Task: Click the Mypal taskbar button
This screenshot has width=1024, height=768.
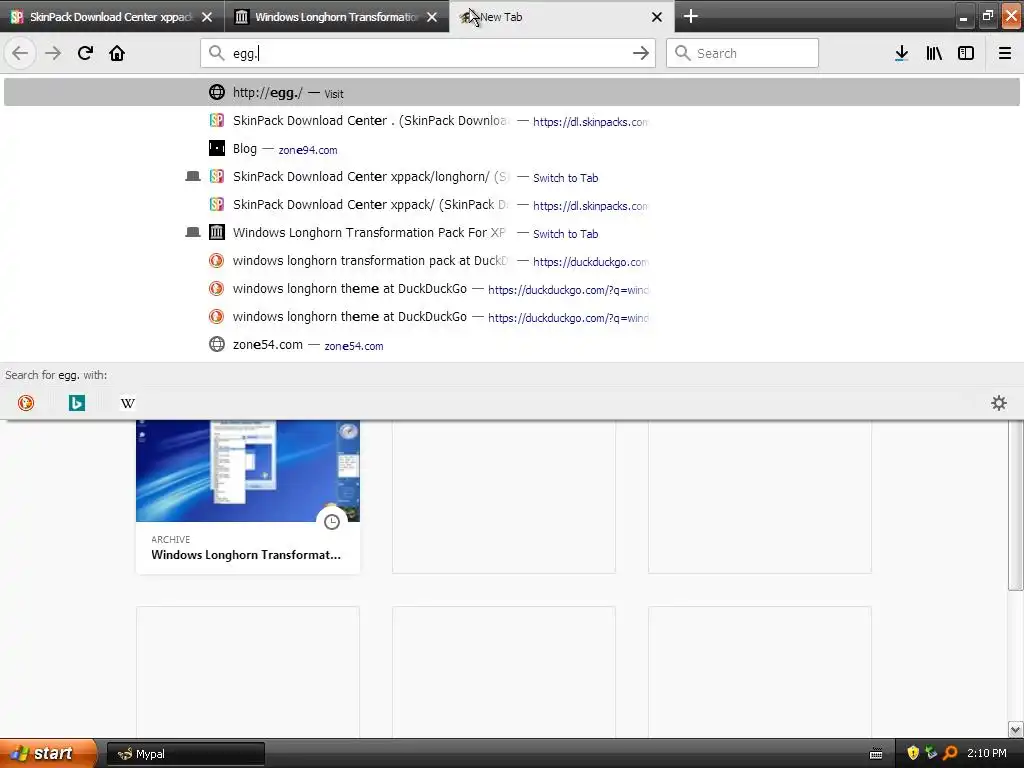Action: (x=185, y=754)
